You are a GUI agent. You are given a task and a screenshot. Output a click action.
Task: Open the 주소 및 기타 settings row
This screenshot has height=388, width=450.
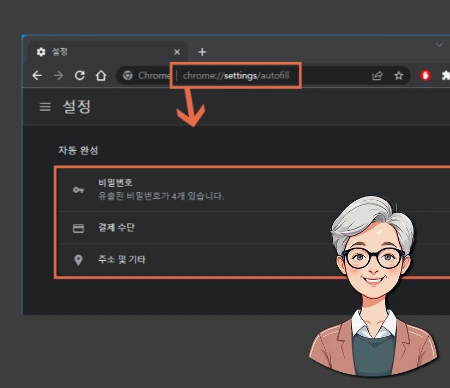(254, 260)
